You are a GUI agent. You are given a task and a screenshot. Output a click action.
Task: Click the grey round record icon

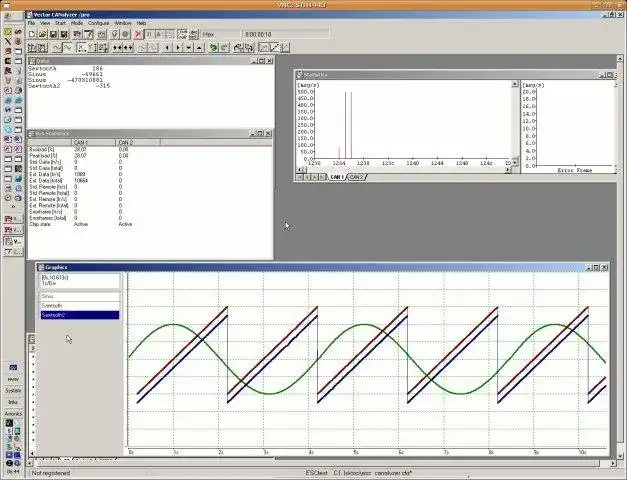125,34
